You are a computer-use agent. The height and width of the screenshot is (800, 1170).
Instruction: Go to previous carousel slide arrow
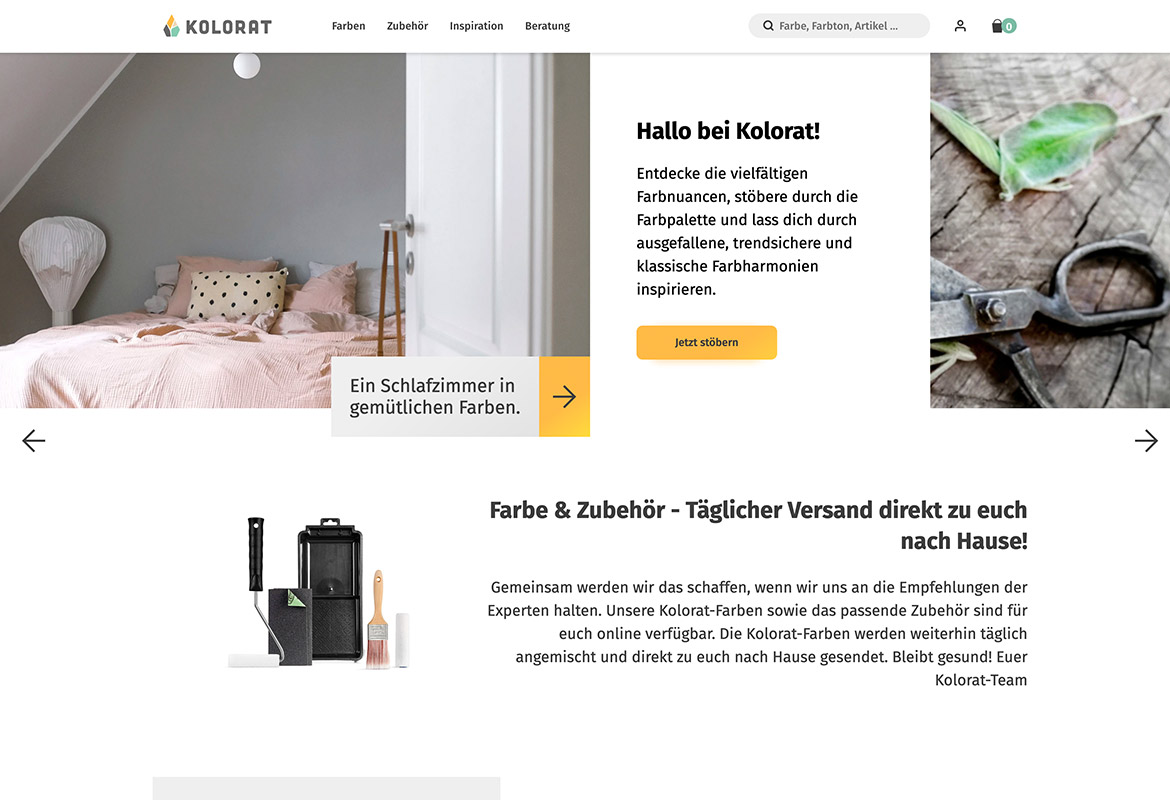coord(34,440)
